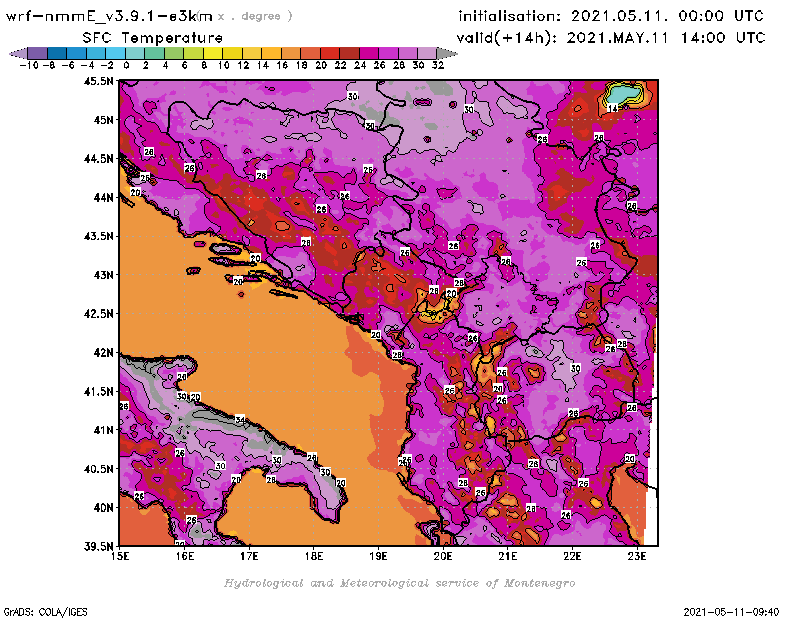The height and width of the screenshot is (618, 800).
Task: Select the "40N" latitude label
Action: (103, 508)
